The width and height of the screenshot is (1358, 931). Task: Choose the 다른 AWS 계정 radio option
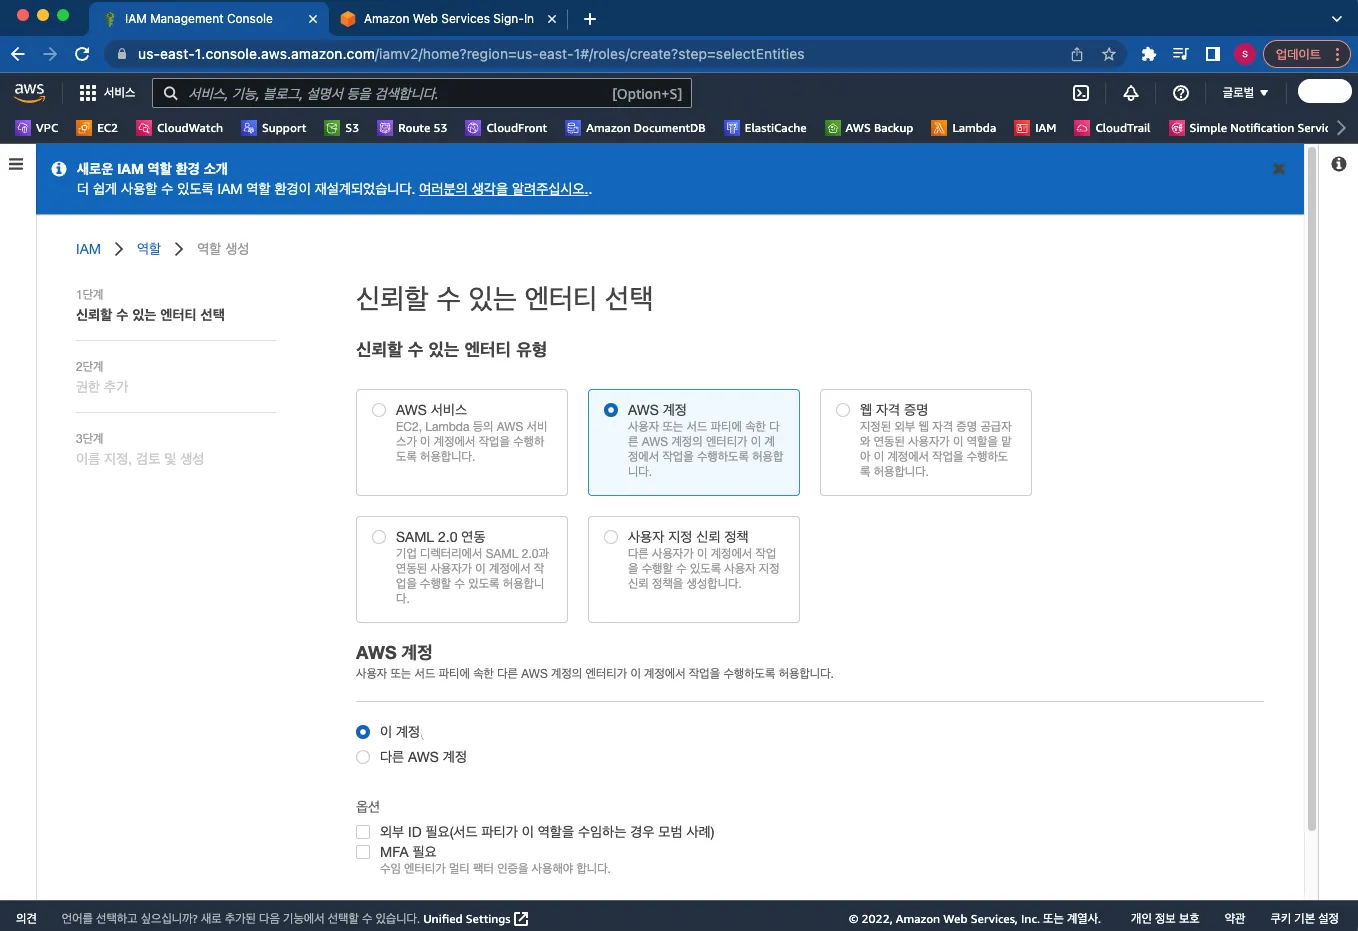click(x=363, y=757)
